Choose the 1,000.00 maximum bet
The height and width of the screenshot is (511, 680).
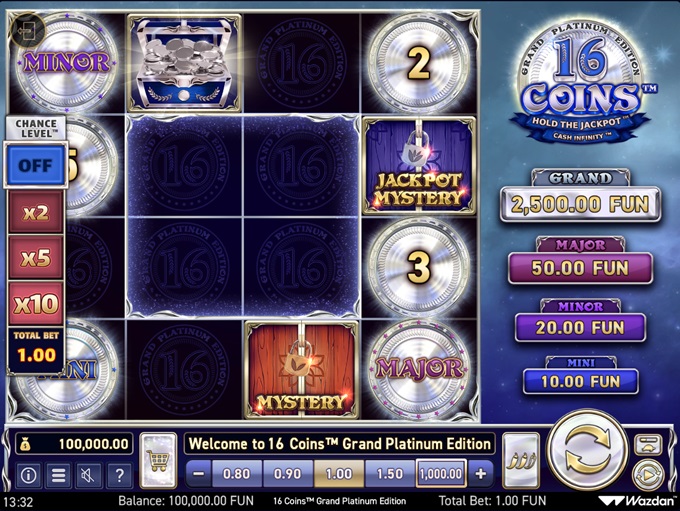click(x=441, y=474)
